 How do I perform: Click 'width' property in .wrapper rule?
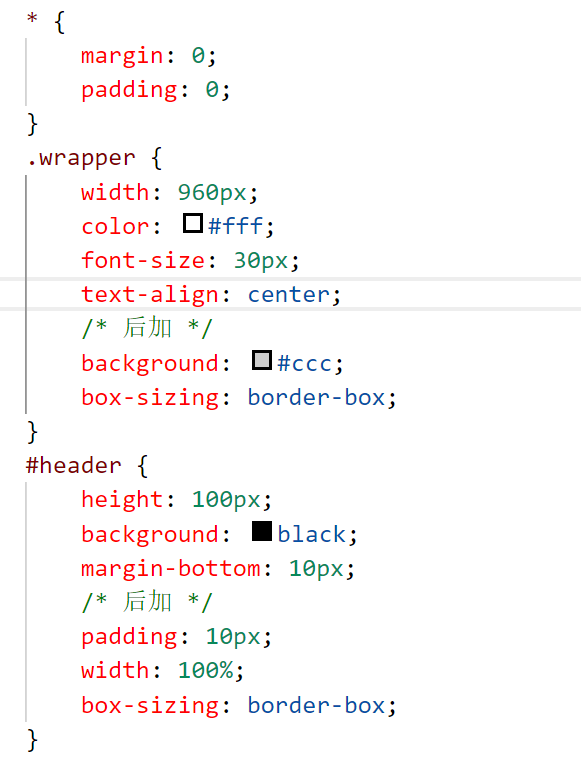click(x=115, y=192)
